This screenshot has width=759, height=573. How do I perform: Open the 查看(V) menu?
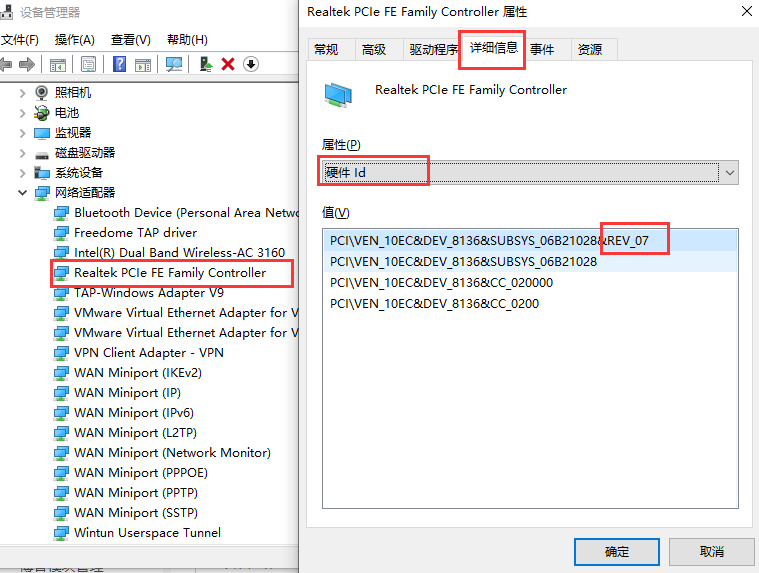coord(131,40)
